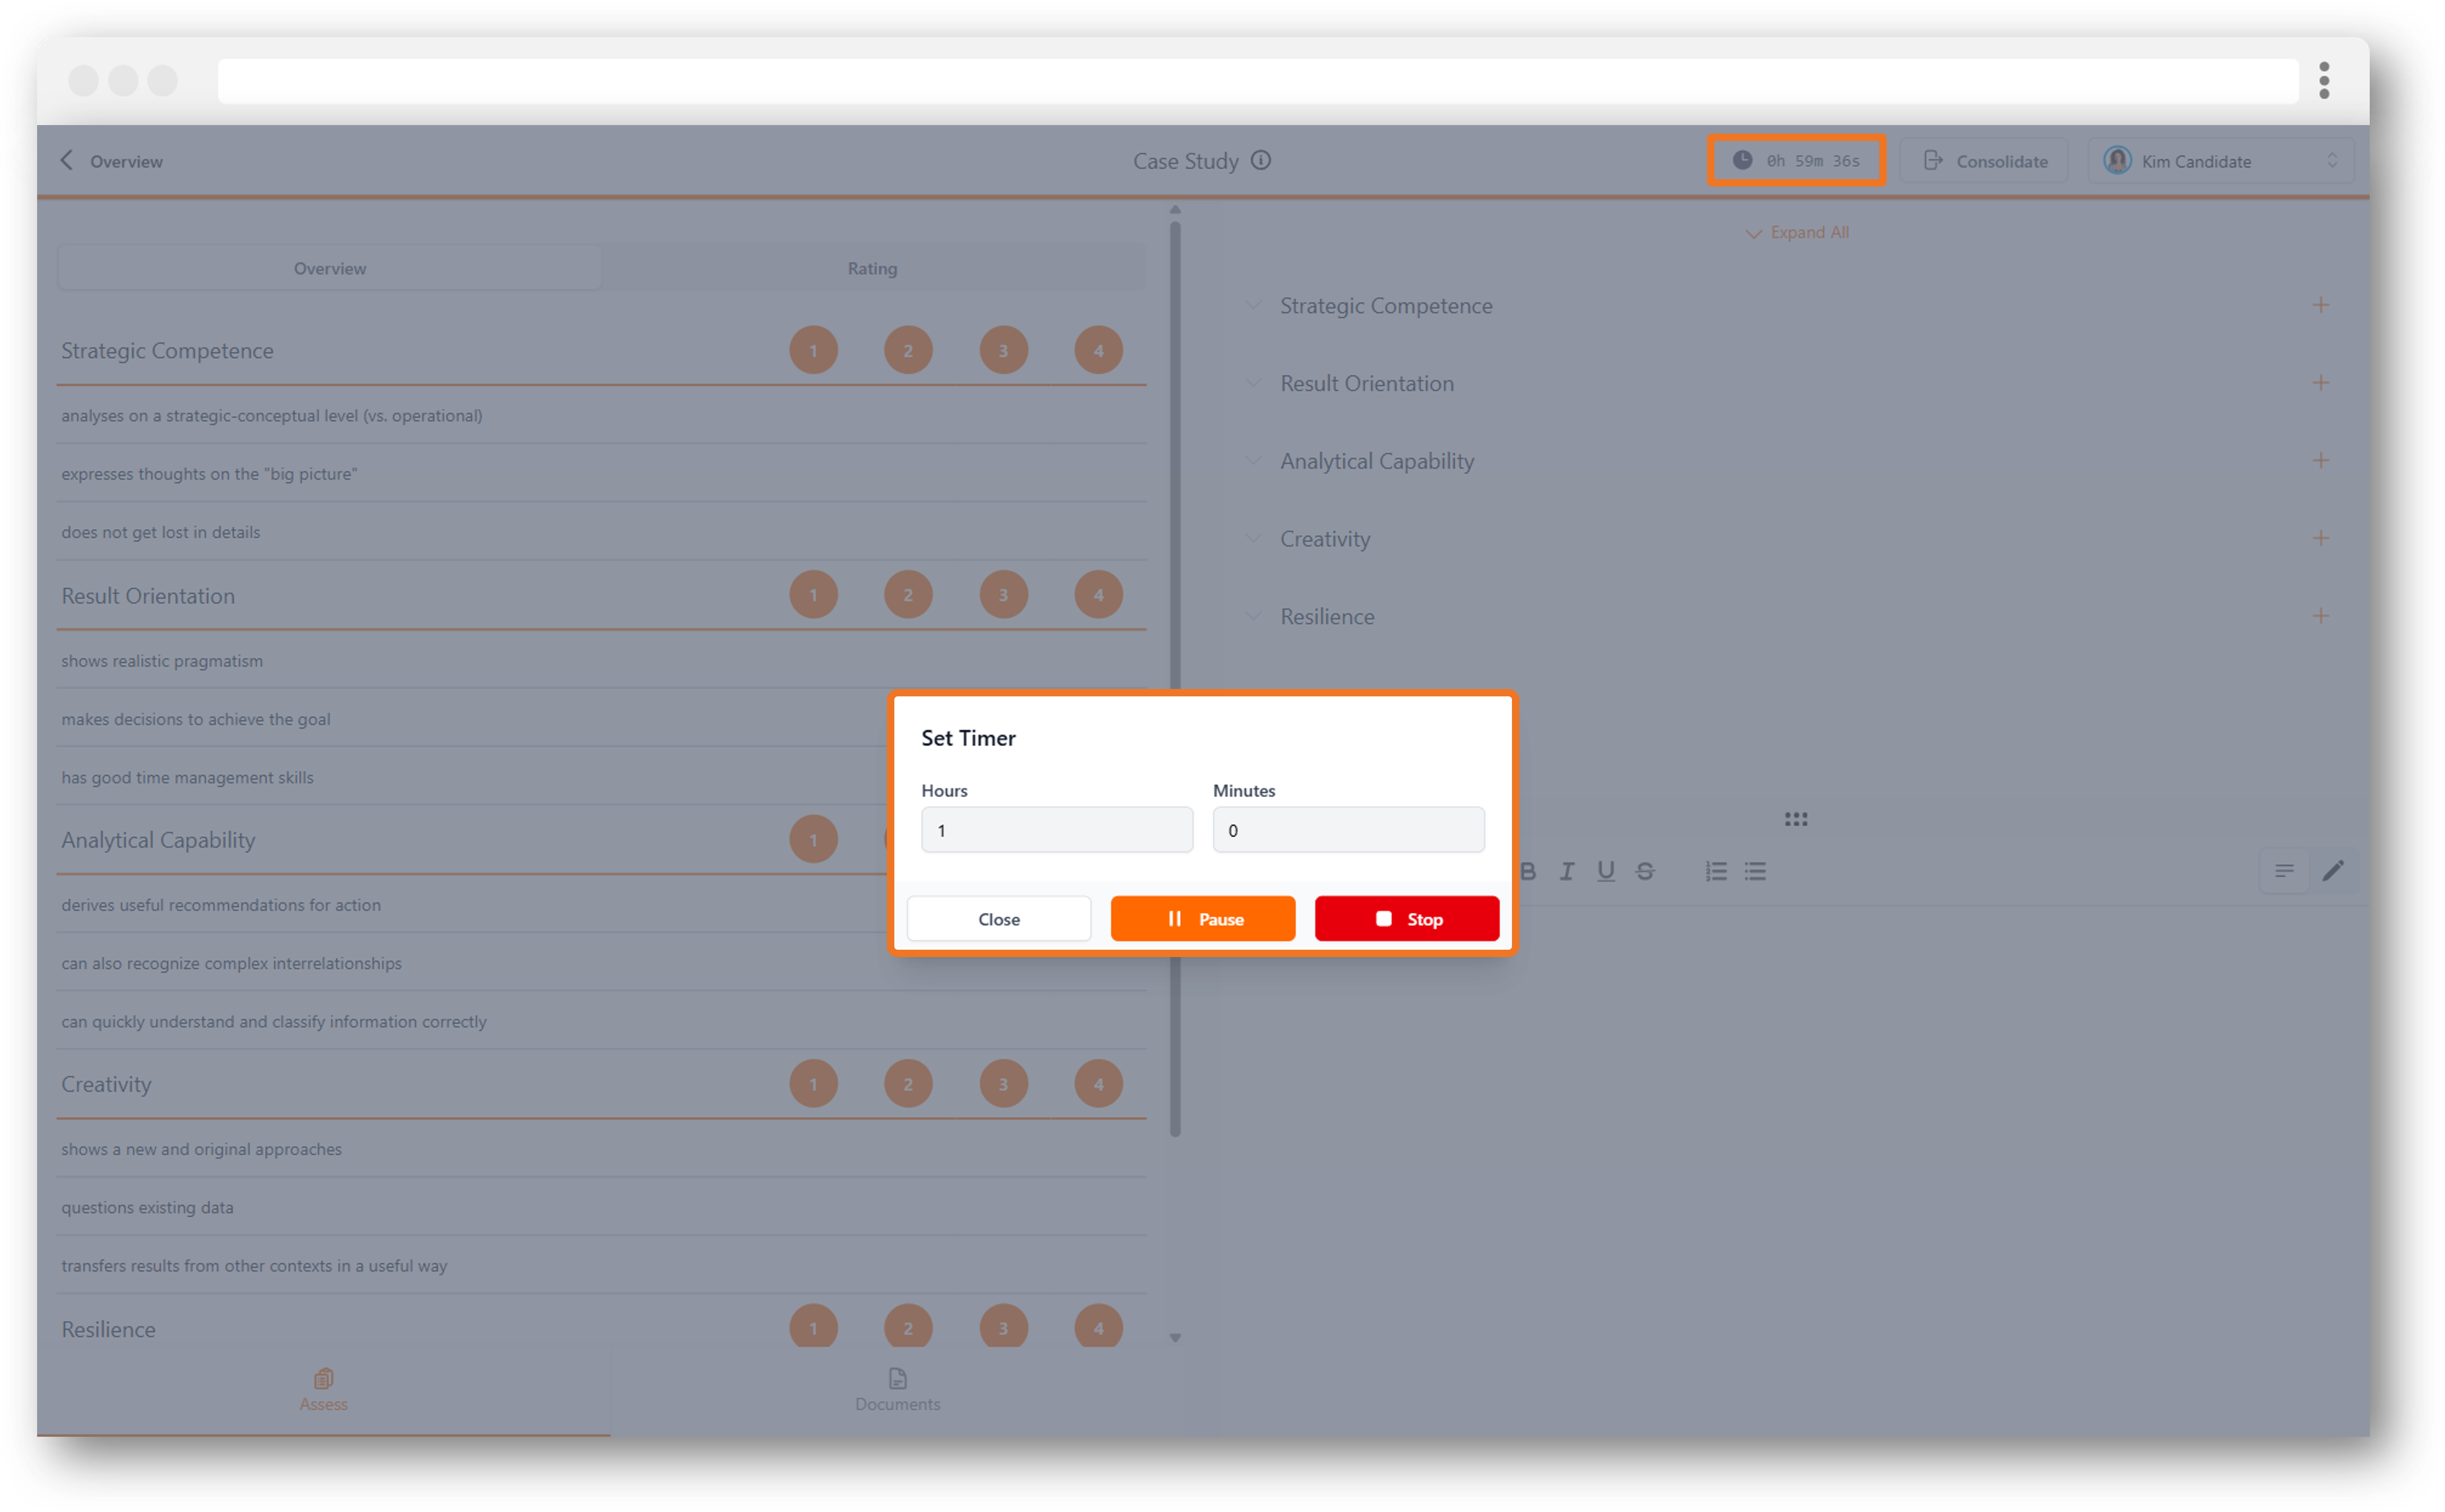
Task: Click the clock timer icon in header
Action: point(1742,160)
